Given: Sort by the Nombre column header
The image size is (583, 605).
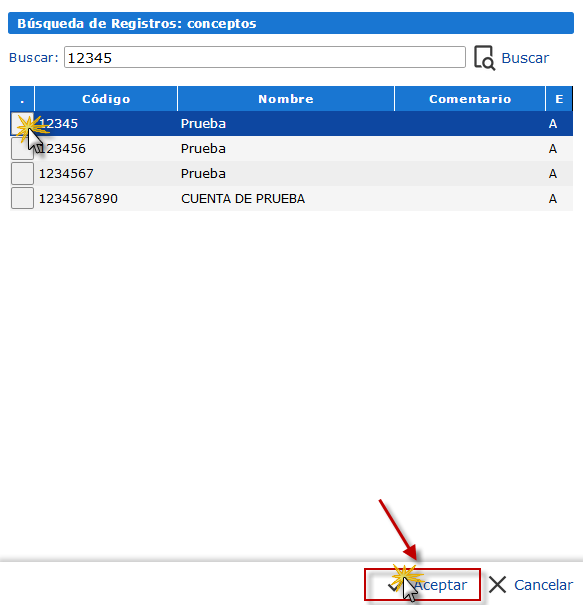Looking at the screenshot, I should pos(286,99).
